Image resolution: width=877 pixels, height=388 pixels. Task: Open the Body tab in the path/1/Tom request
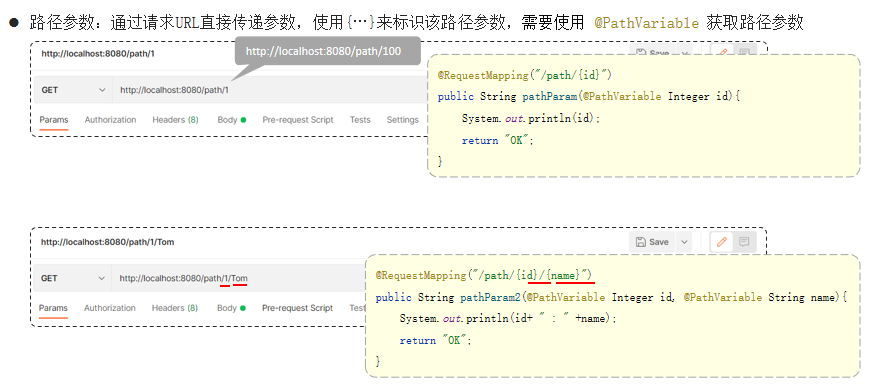tap(231, 308)
